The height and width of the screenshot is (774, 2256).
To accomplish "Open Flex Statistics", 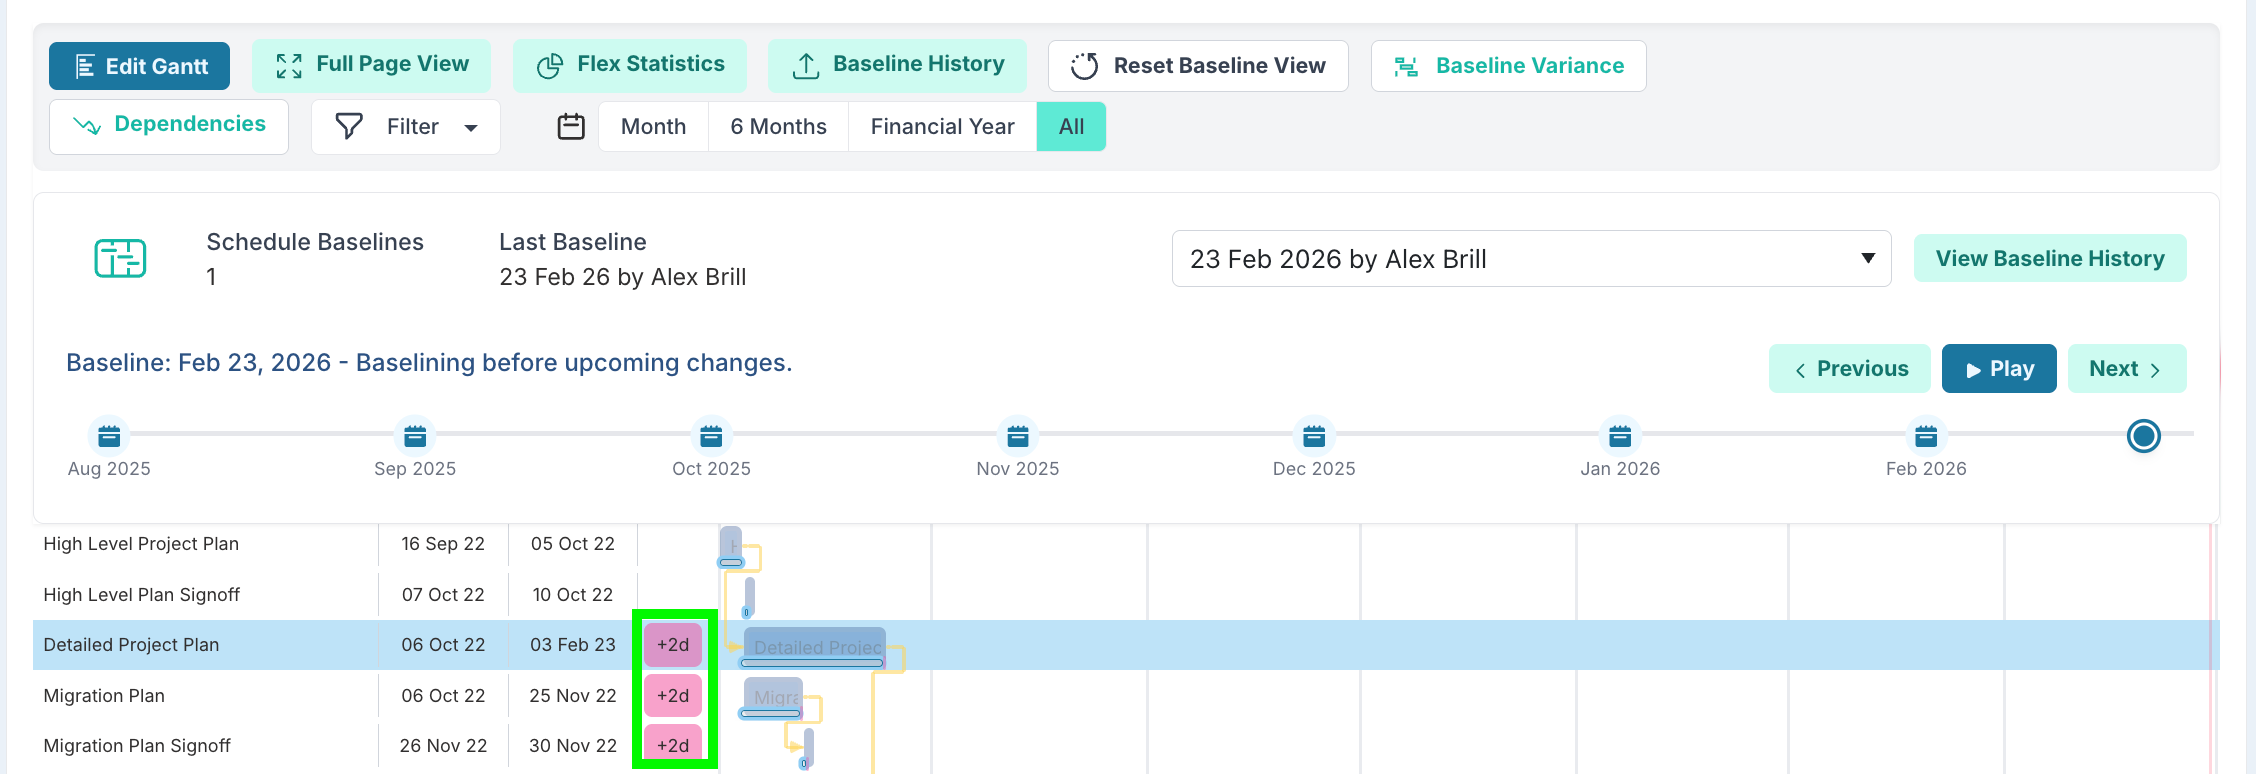I will tap(630, 65).
